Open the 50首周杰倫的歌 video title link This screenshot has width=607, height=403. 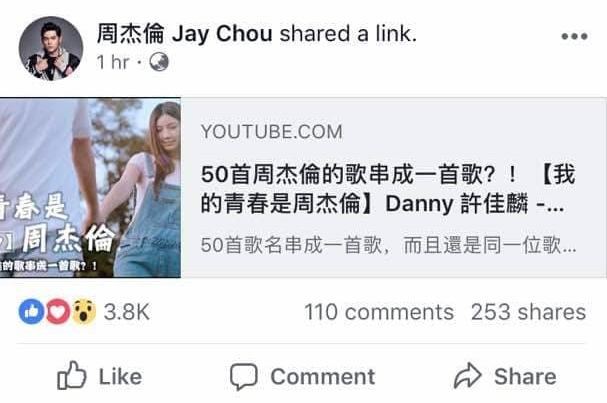tap(388, 189)
